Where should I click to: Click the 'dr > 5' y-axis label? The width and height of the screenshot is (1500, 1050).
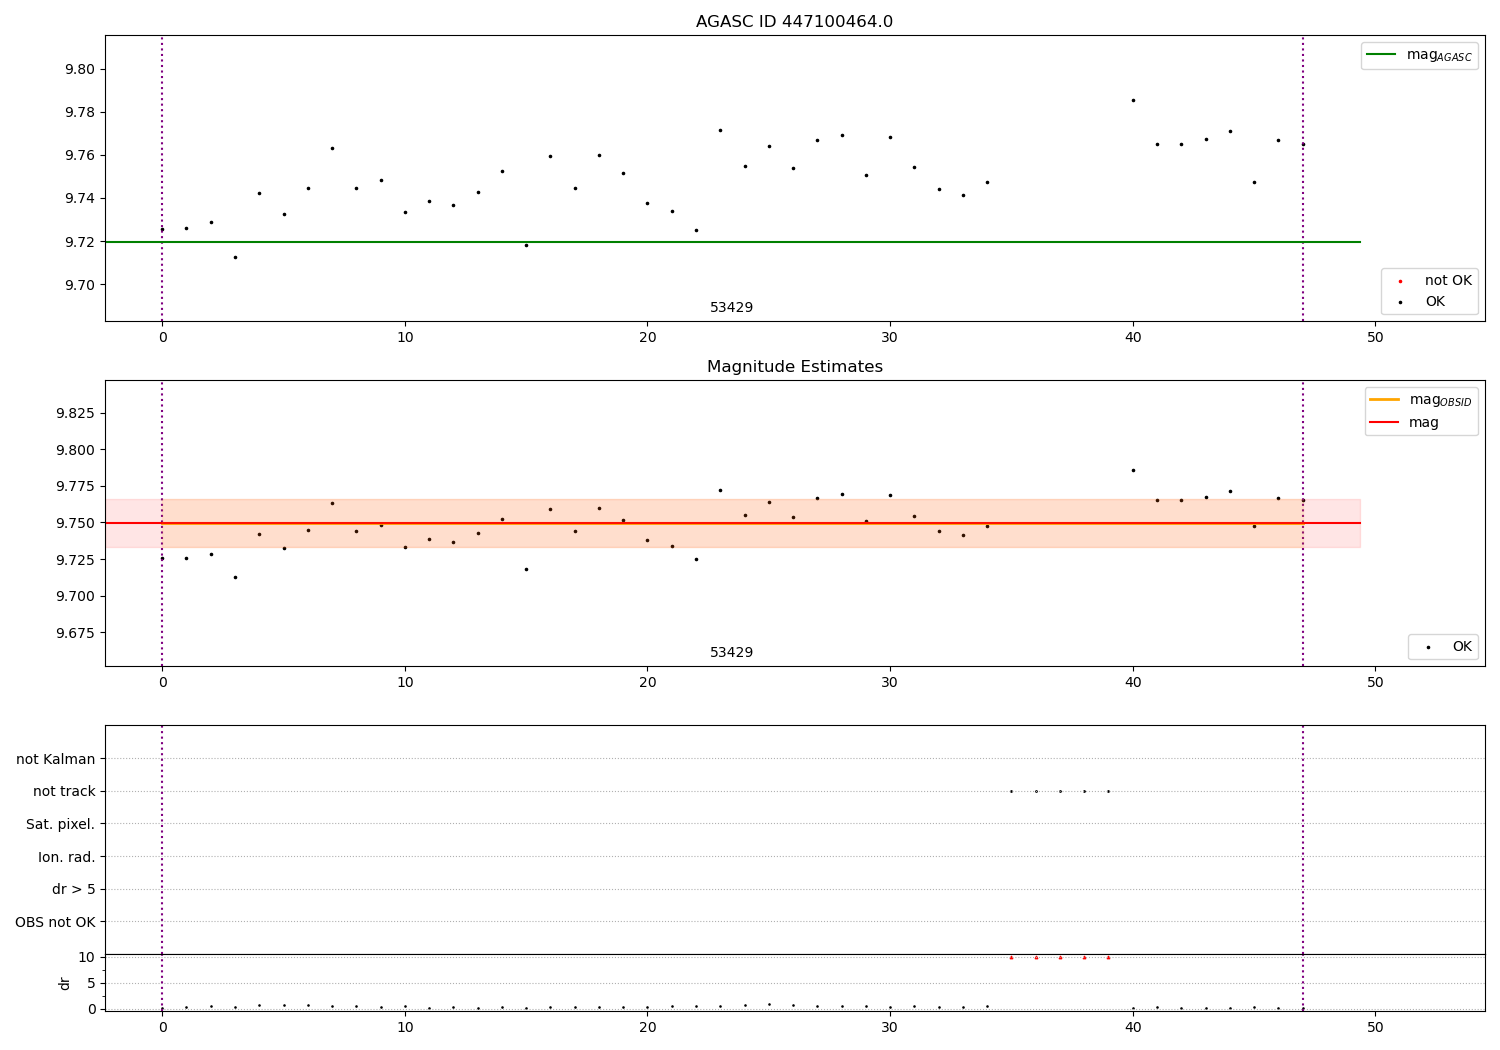(74, 889)
